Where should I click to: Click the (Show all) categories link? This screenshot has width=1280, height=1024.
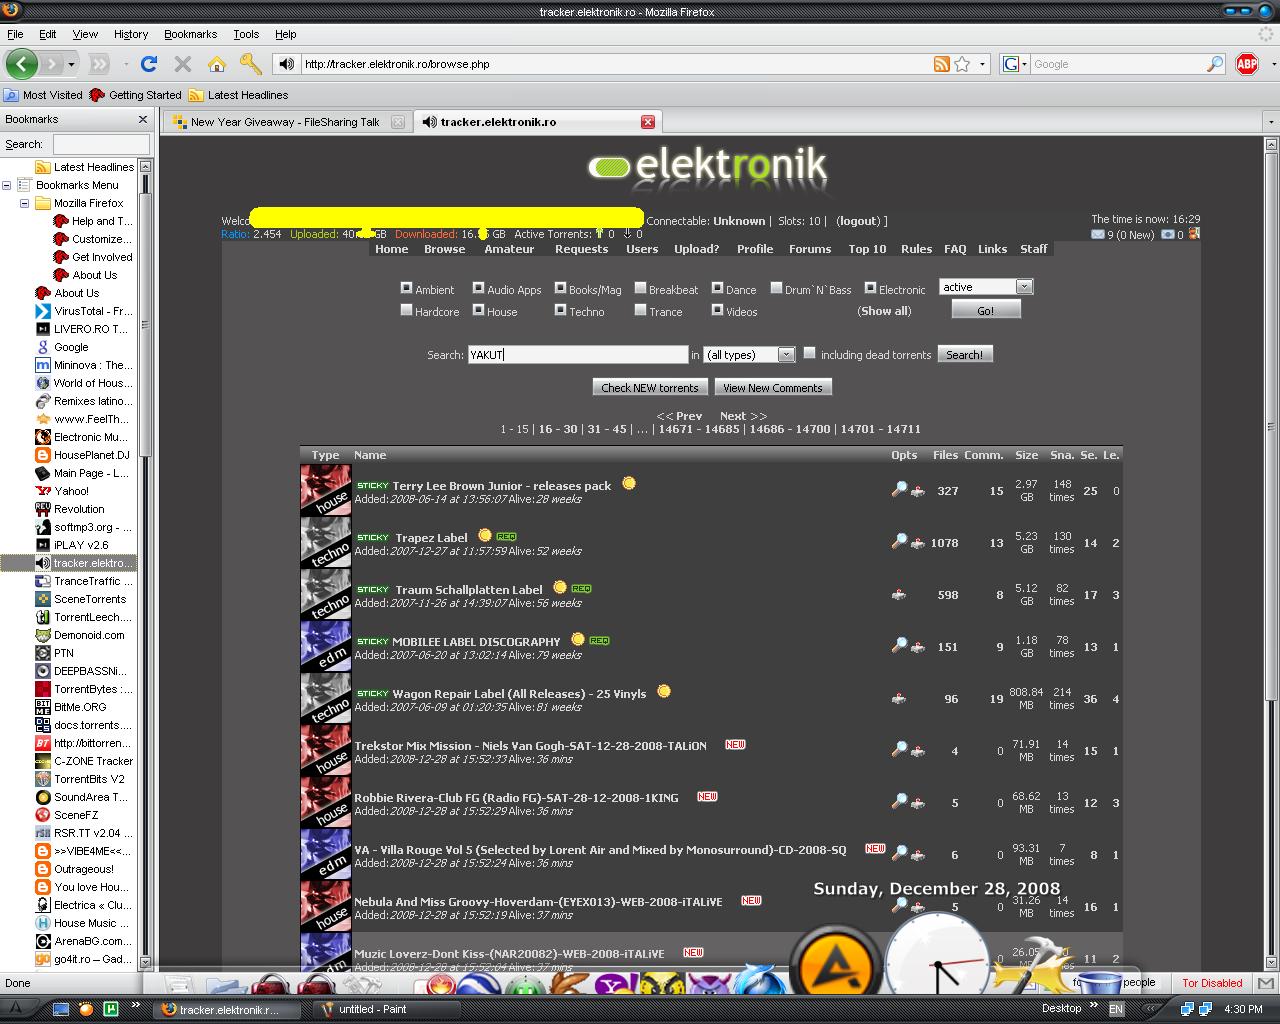coord(884,311)
